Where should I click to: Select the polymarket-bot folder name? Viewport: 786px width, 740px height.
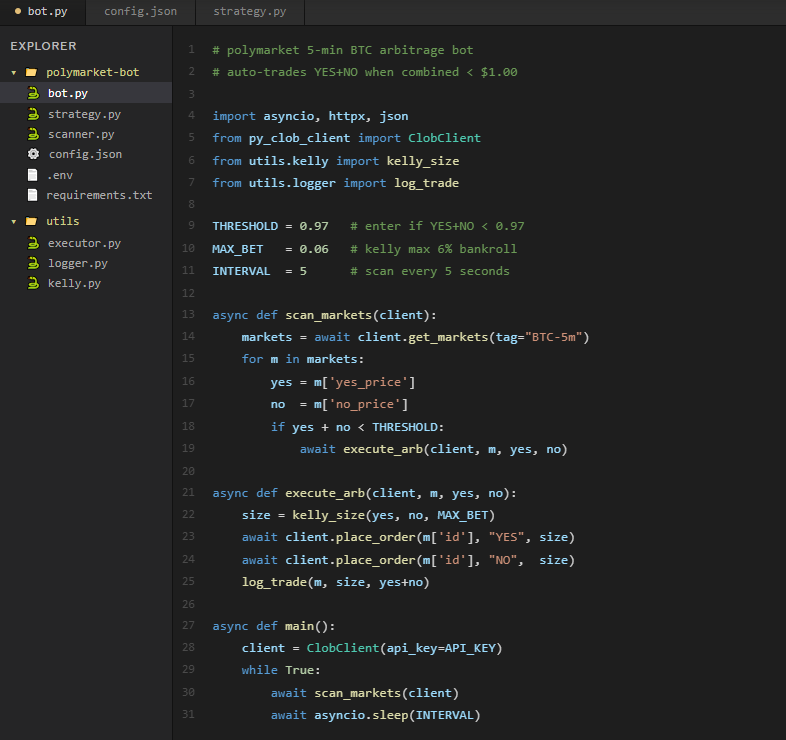93,72
